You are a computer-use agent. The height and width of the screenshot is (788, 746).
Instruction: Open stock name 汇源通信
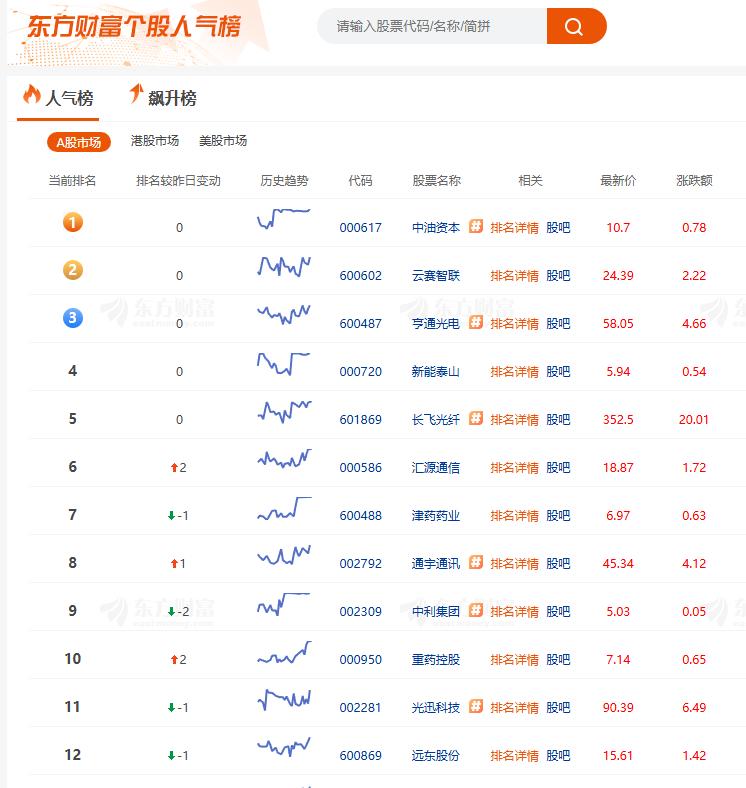pyautogui.click(x=436, y=467)
